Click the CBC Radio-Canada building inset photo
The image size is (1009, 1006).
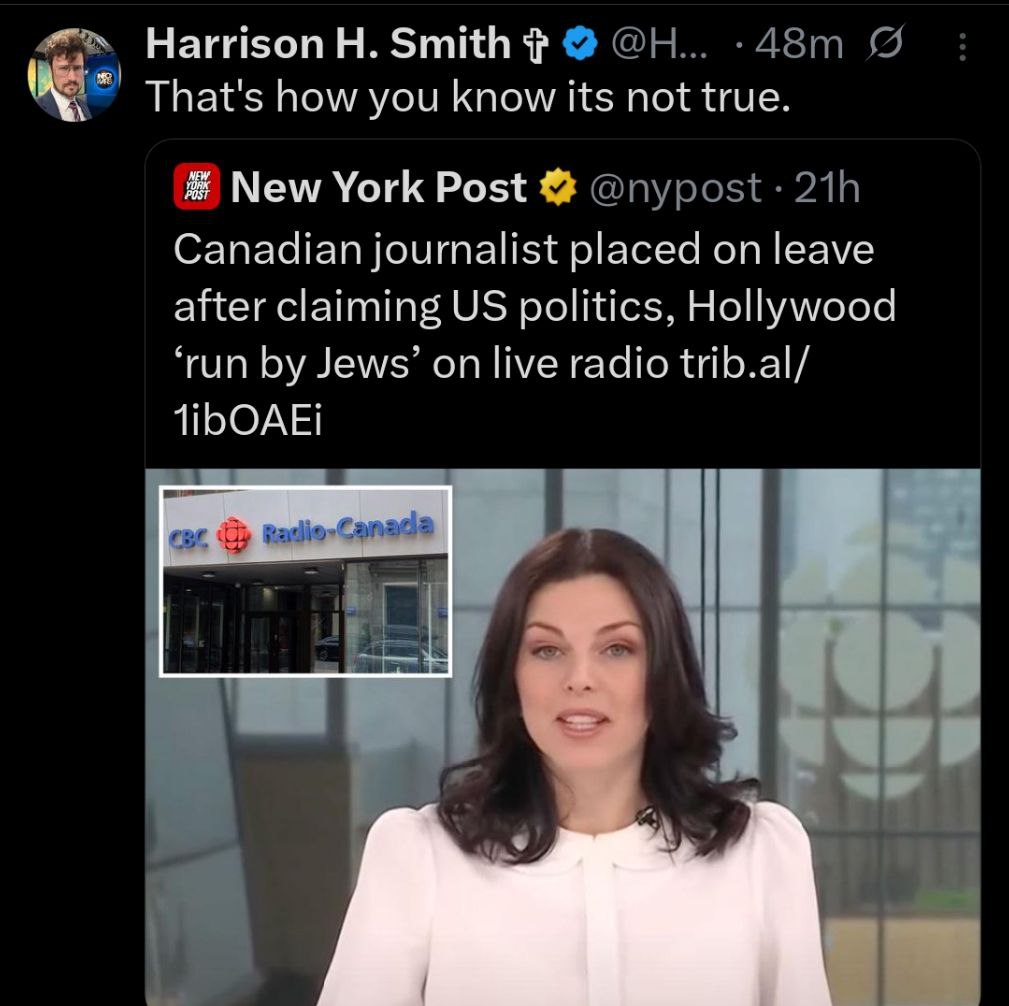pyautogui.click(x=306, y=581)
